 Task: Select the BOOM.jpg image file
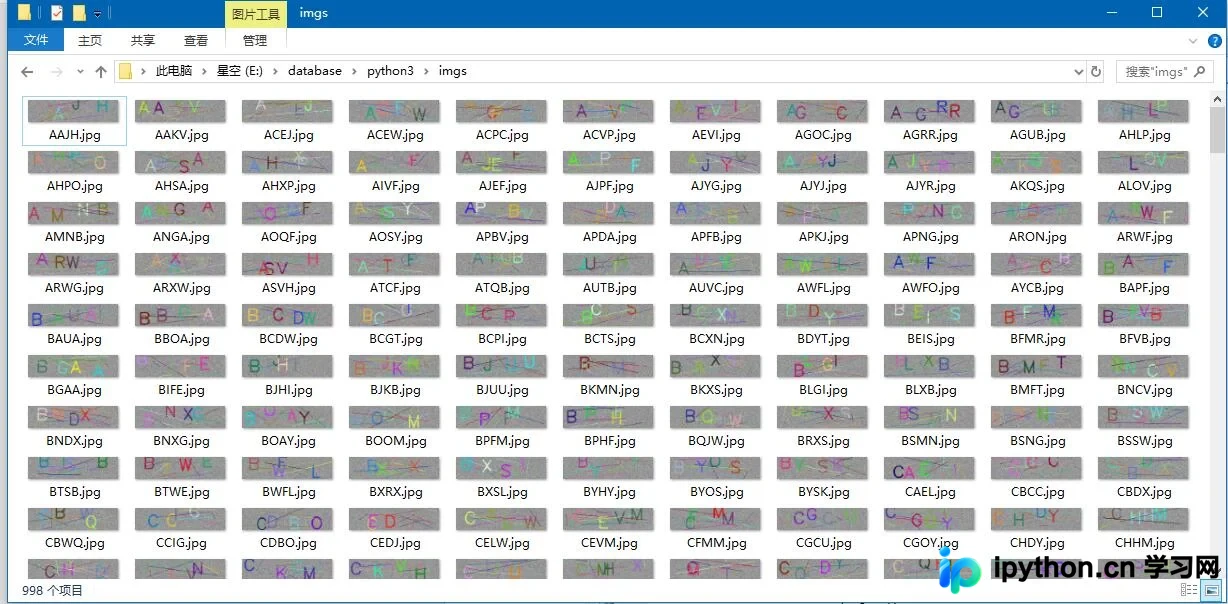[x=395, y=426]
